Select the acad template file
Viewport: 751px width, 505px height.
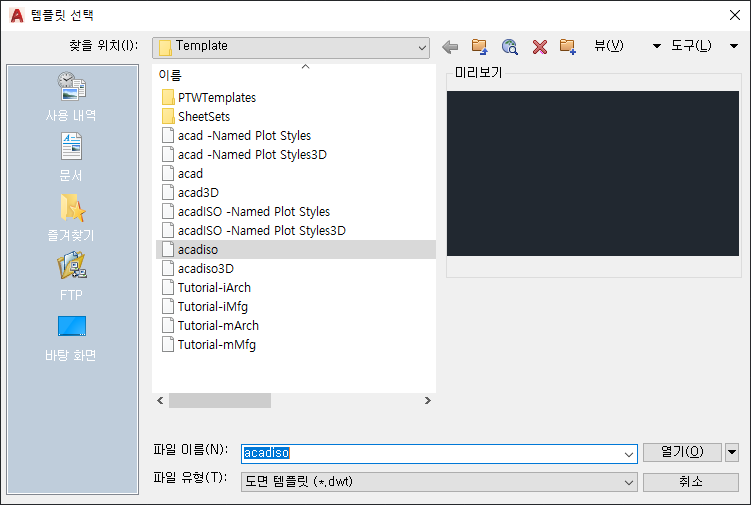tap(190, 173)
